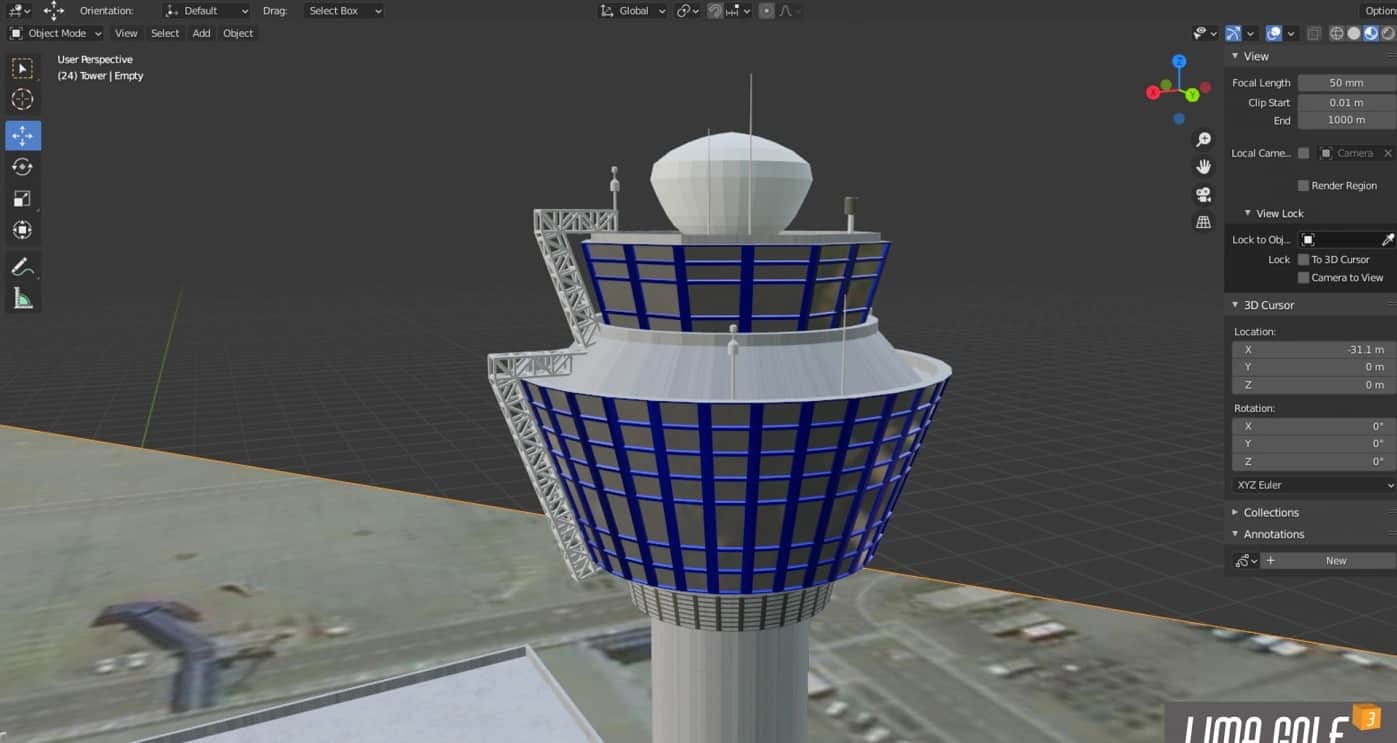Open the Add menu
Screen dimensions: 1397x743
pyautogui.click(x=201, y=33)
